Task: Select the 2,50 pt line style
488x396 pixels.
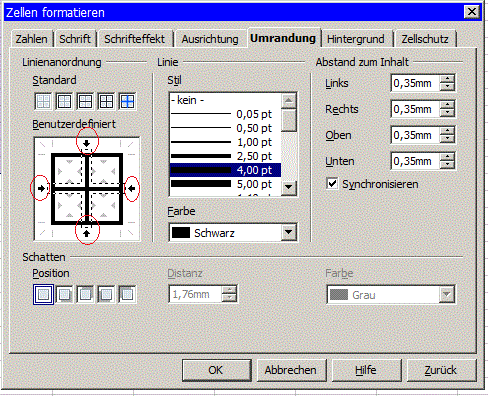Action: pos(225,156)
